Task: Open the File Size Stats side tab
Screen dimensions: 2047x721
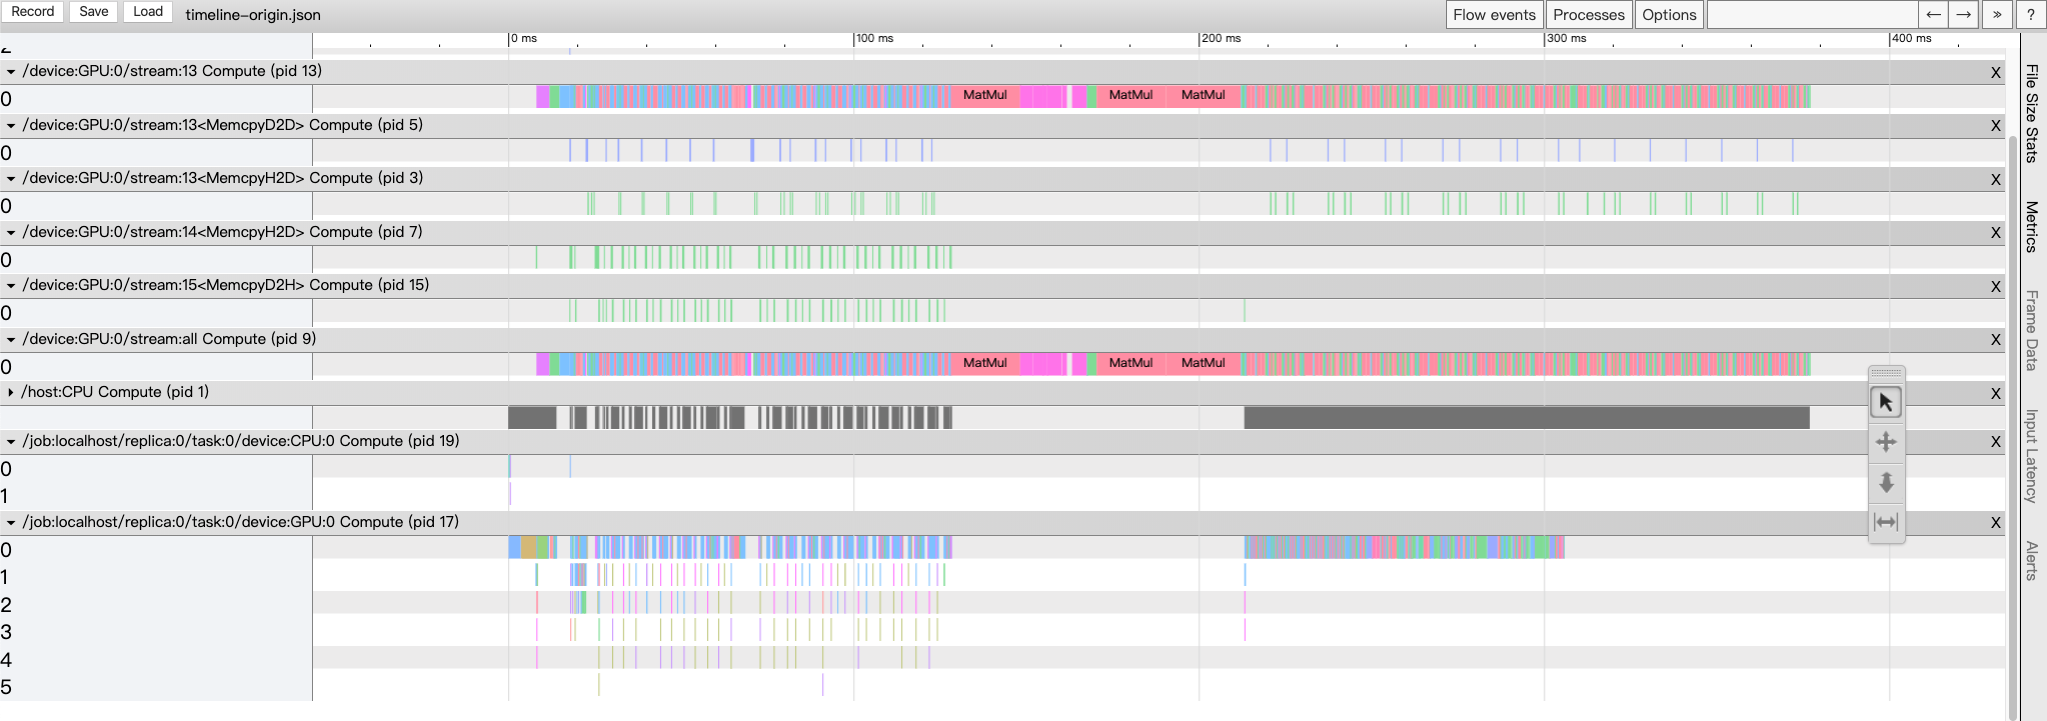Action: click(x=2032, y=113)
